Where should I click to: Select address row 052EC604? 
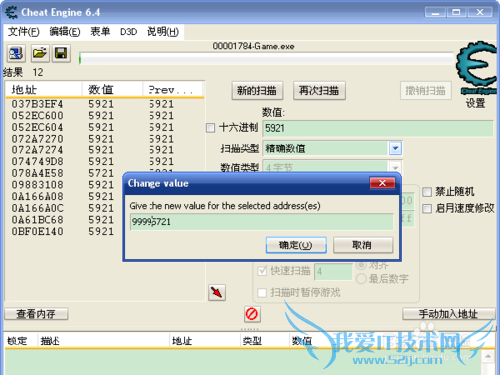(37, 127)
